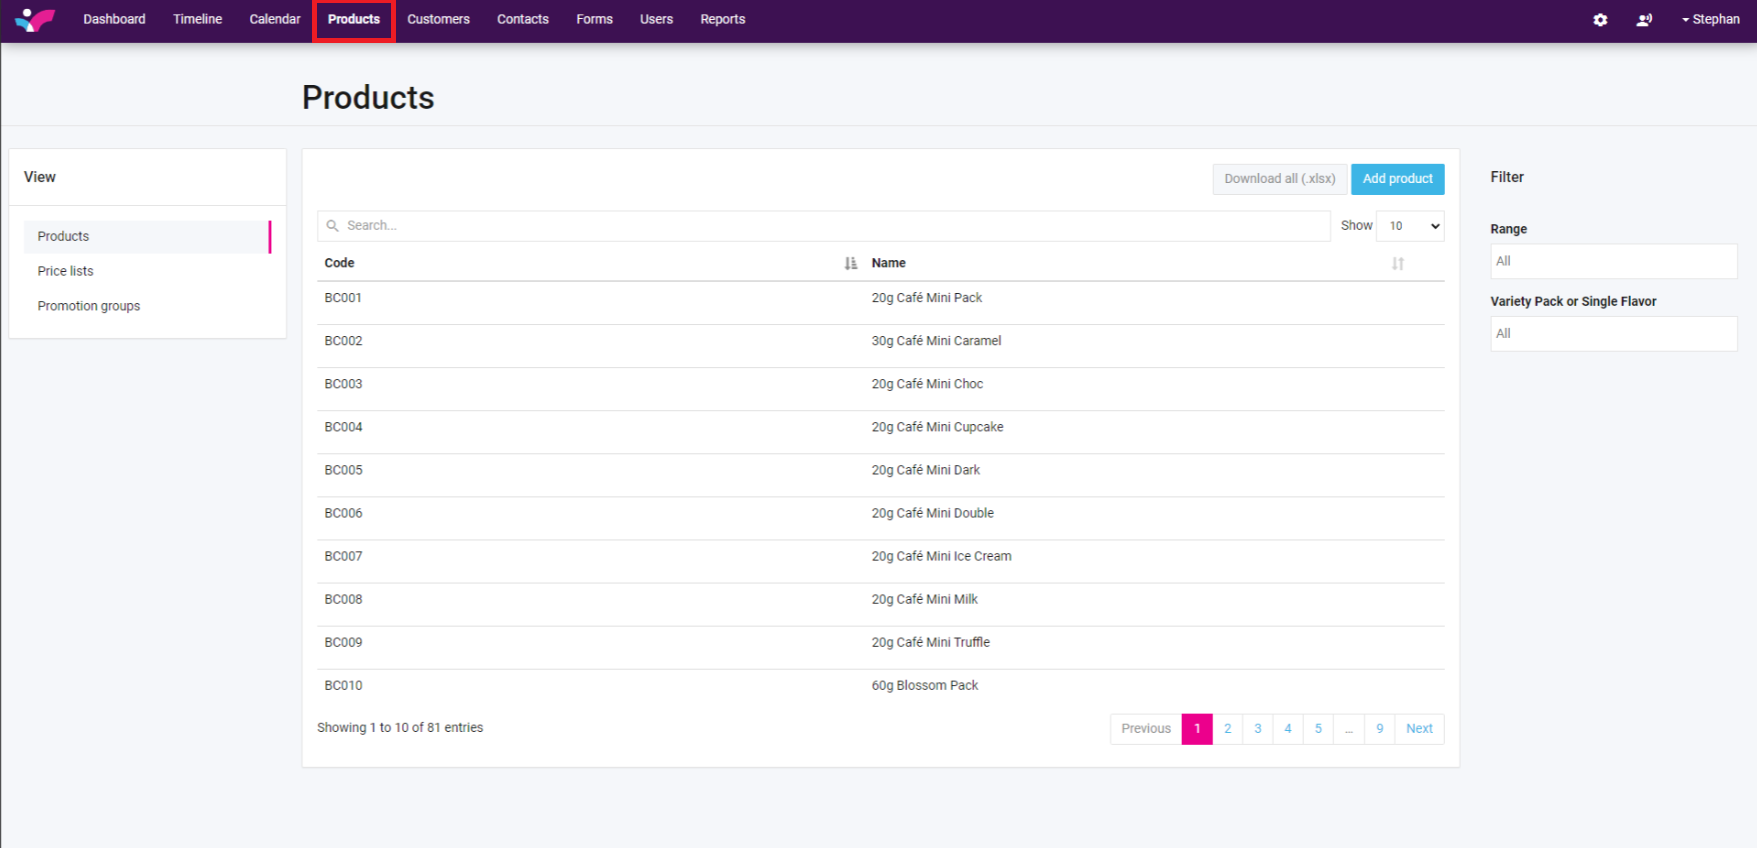Open the settings gear icon
The width and height of the screenshot is (1757, 848).
[1600, 20]
